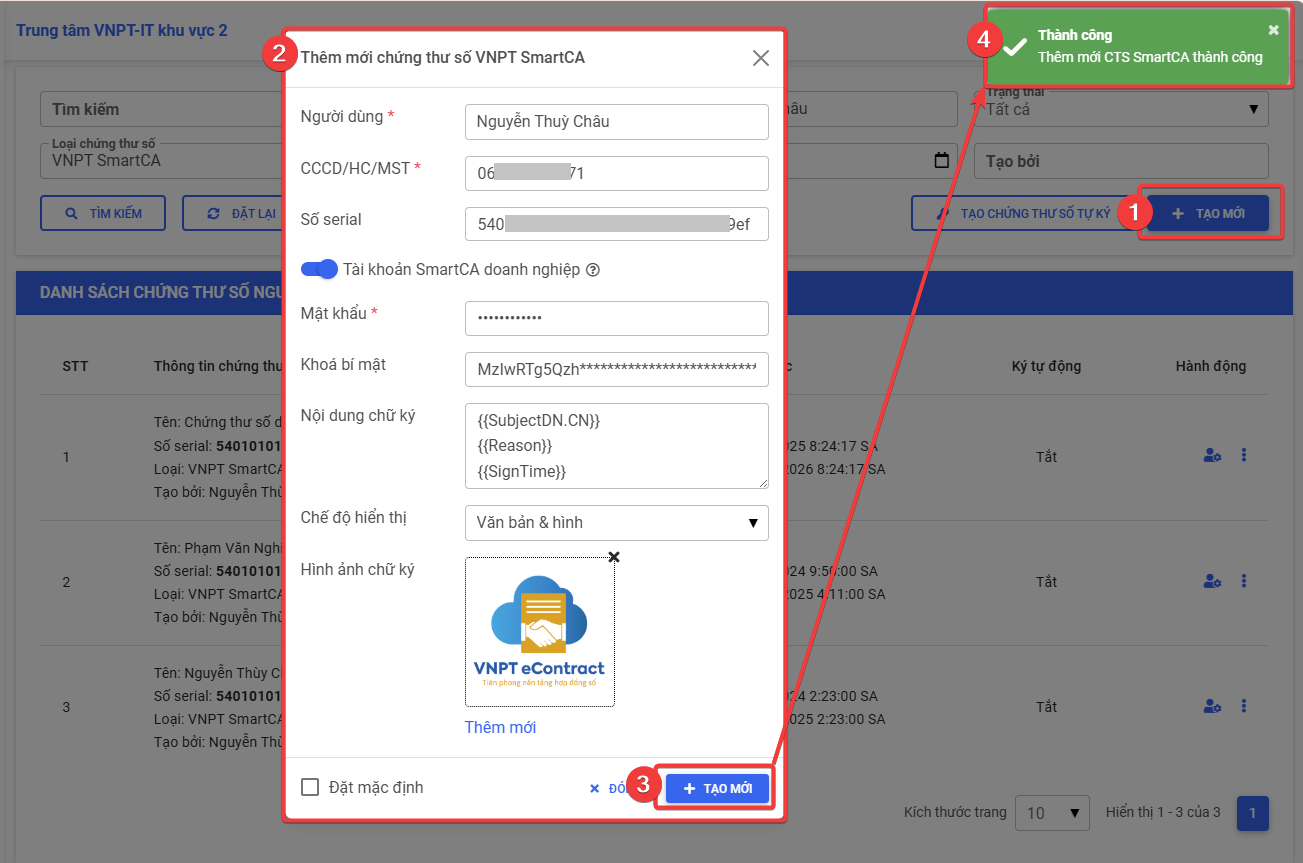Click the TẠO MỚI button at top right
Screen dimensions: 1303x863
pos(1208,212)
